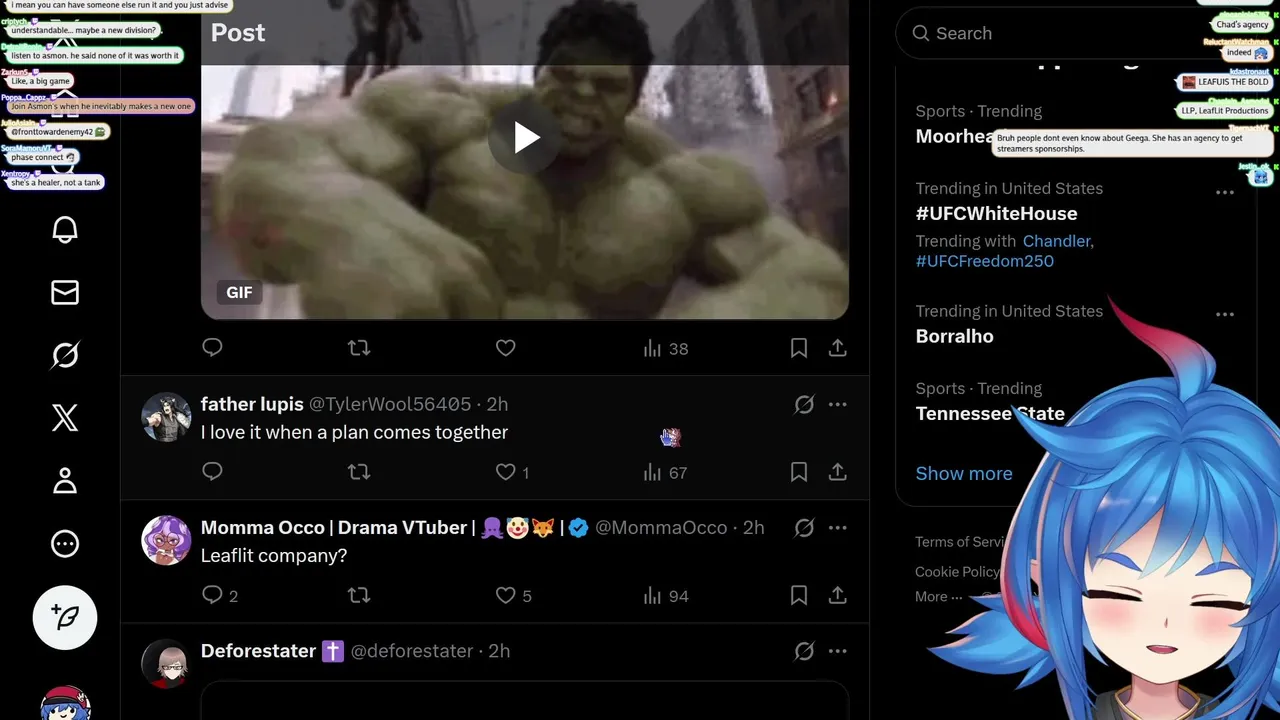Play the Hulk GIF
This screenshot has width=1280, height=720.
click(x=525, y=138)
